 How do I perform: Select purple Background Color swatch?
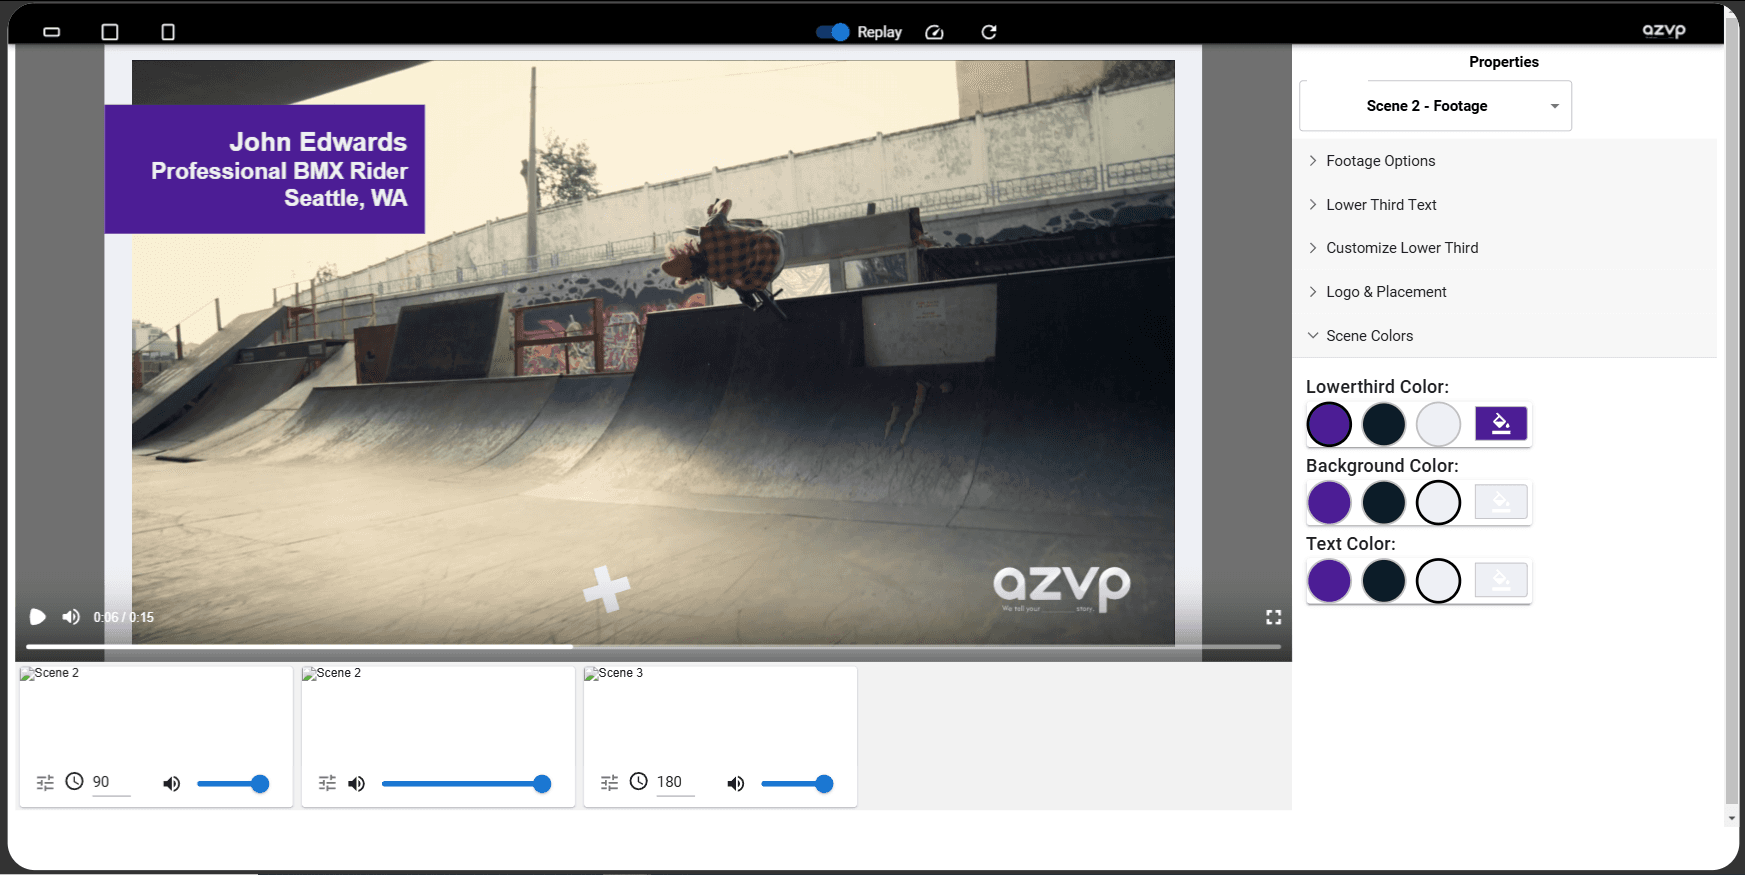[1329, 502]
